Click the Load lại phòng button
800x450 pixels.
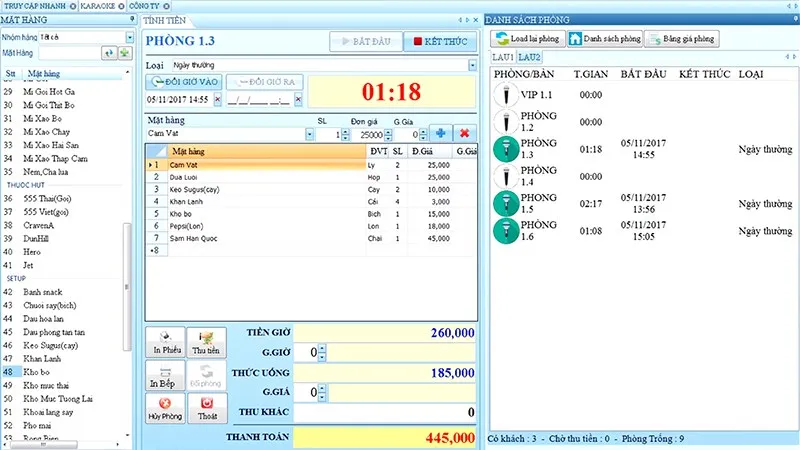525,39
